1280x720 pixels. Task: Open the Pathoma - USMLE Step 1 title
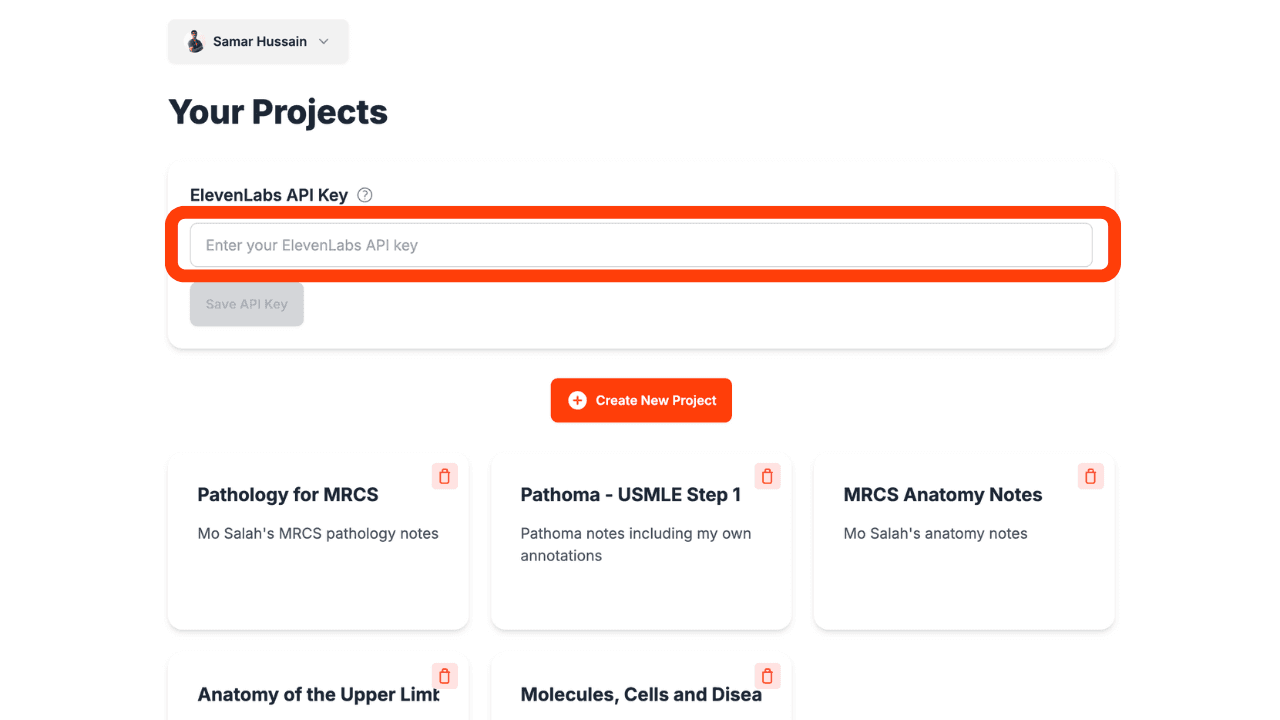[x=631, y=495]
